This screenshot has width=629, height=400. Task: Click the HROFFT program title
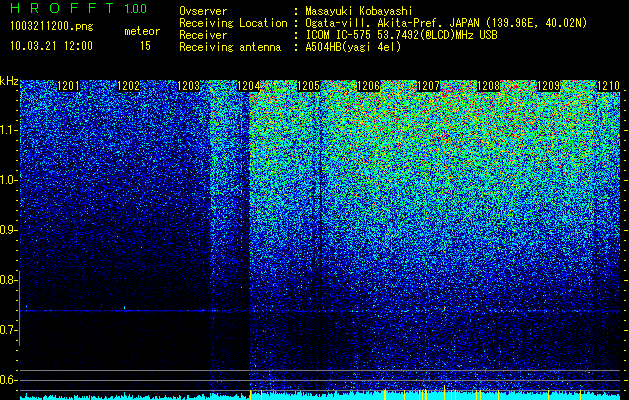(x=62, y=8)
